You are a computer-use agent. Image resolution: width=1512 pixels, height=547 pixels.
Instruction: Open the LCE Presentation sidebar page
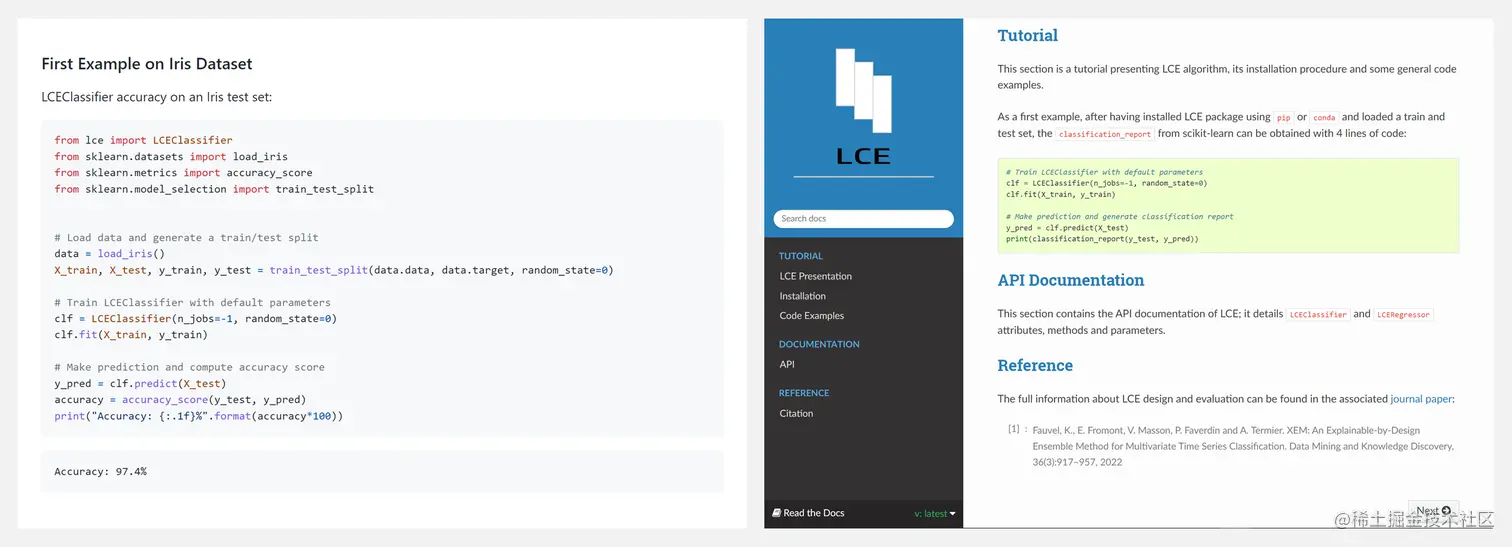pos(815,276)
